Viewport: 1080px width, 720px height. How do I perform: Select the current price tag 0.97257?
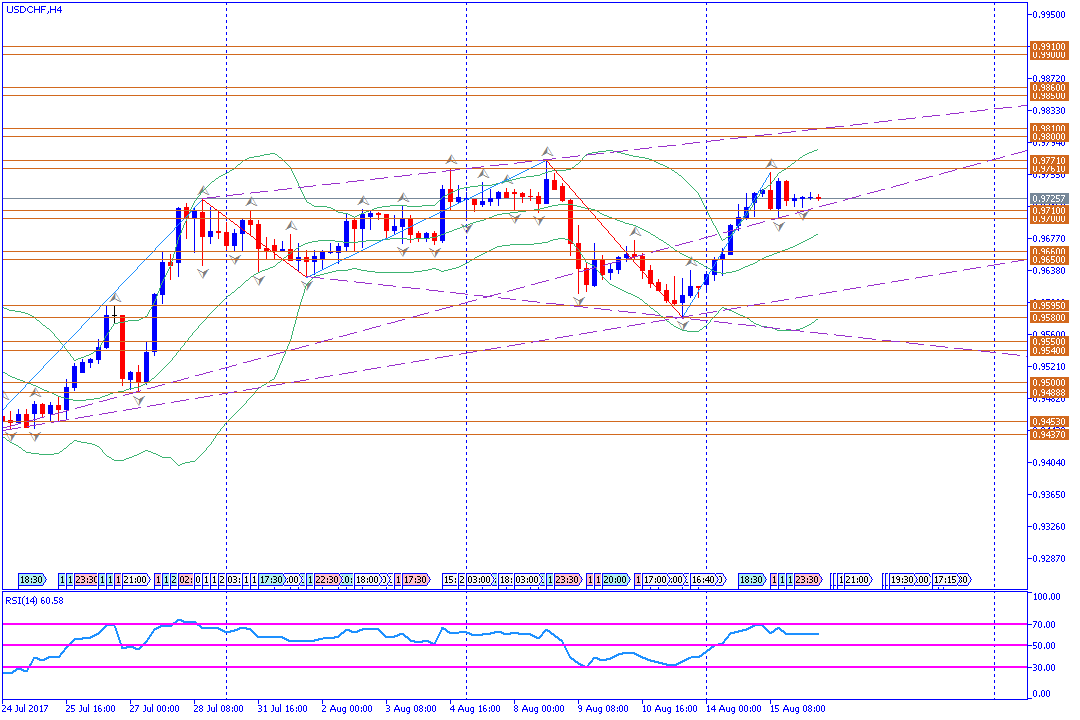point(1048,198)
